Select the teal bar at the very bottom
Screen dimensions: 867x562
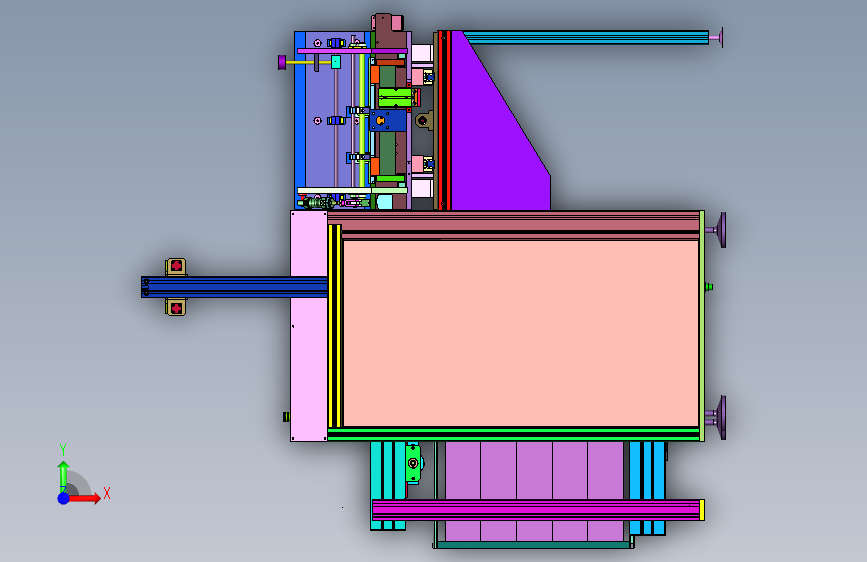(533, 545)
